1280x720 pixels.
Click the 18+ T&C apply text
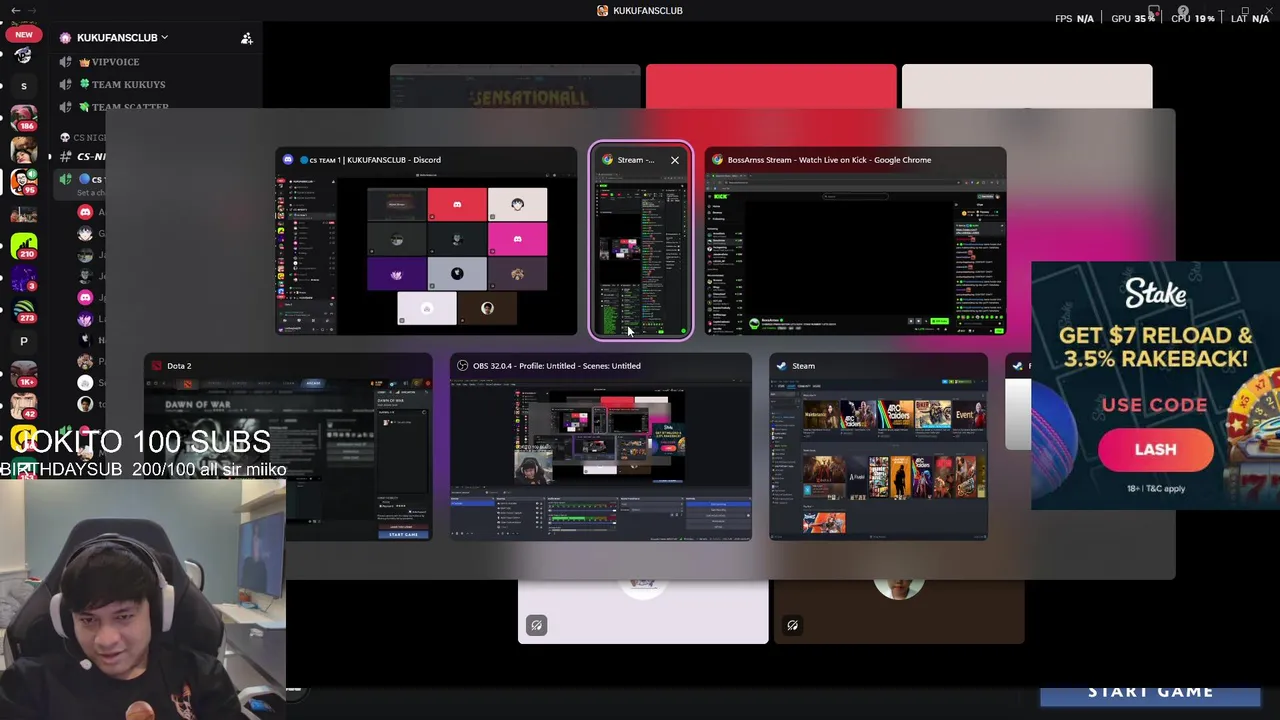1156,489
